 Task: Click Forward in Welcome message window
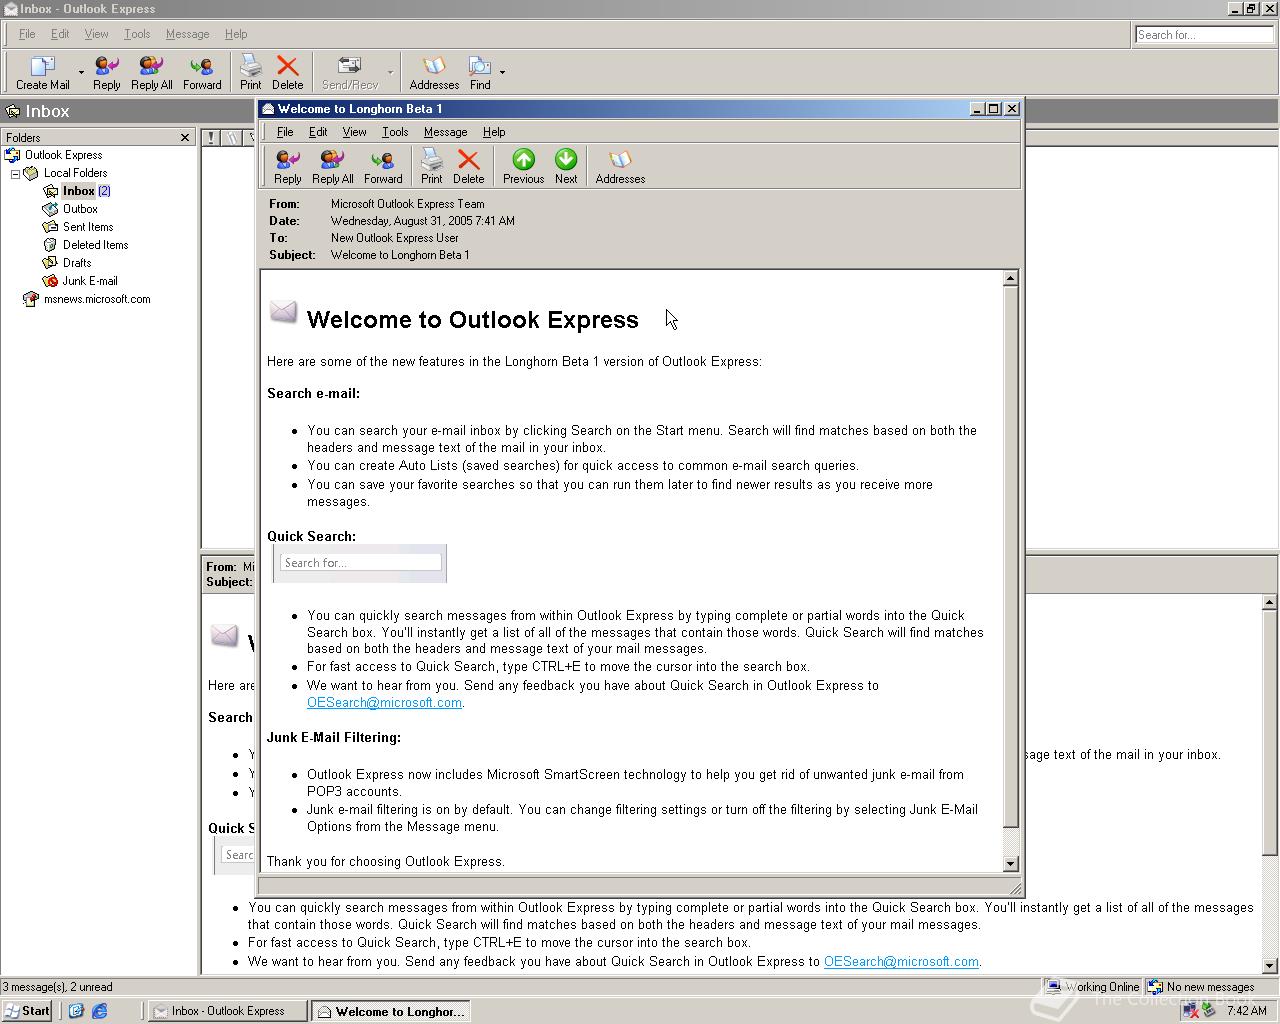click(x=383, y=167)
